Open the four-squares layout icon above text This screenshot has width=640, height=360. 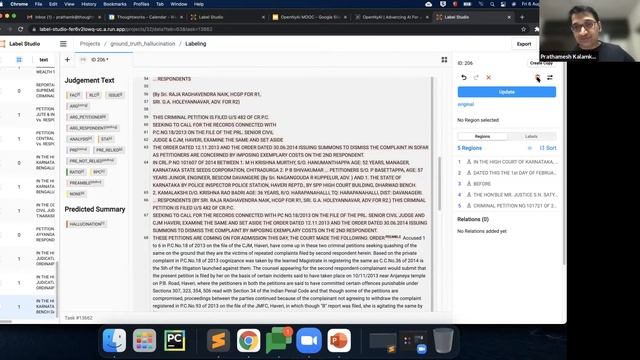pos(444,60)
